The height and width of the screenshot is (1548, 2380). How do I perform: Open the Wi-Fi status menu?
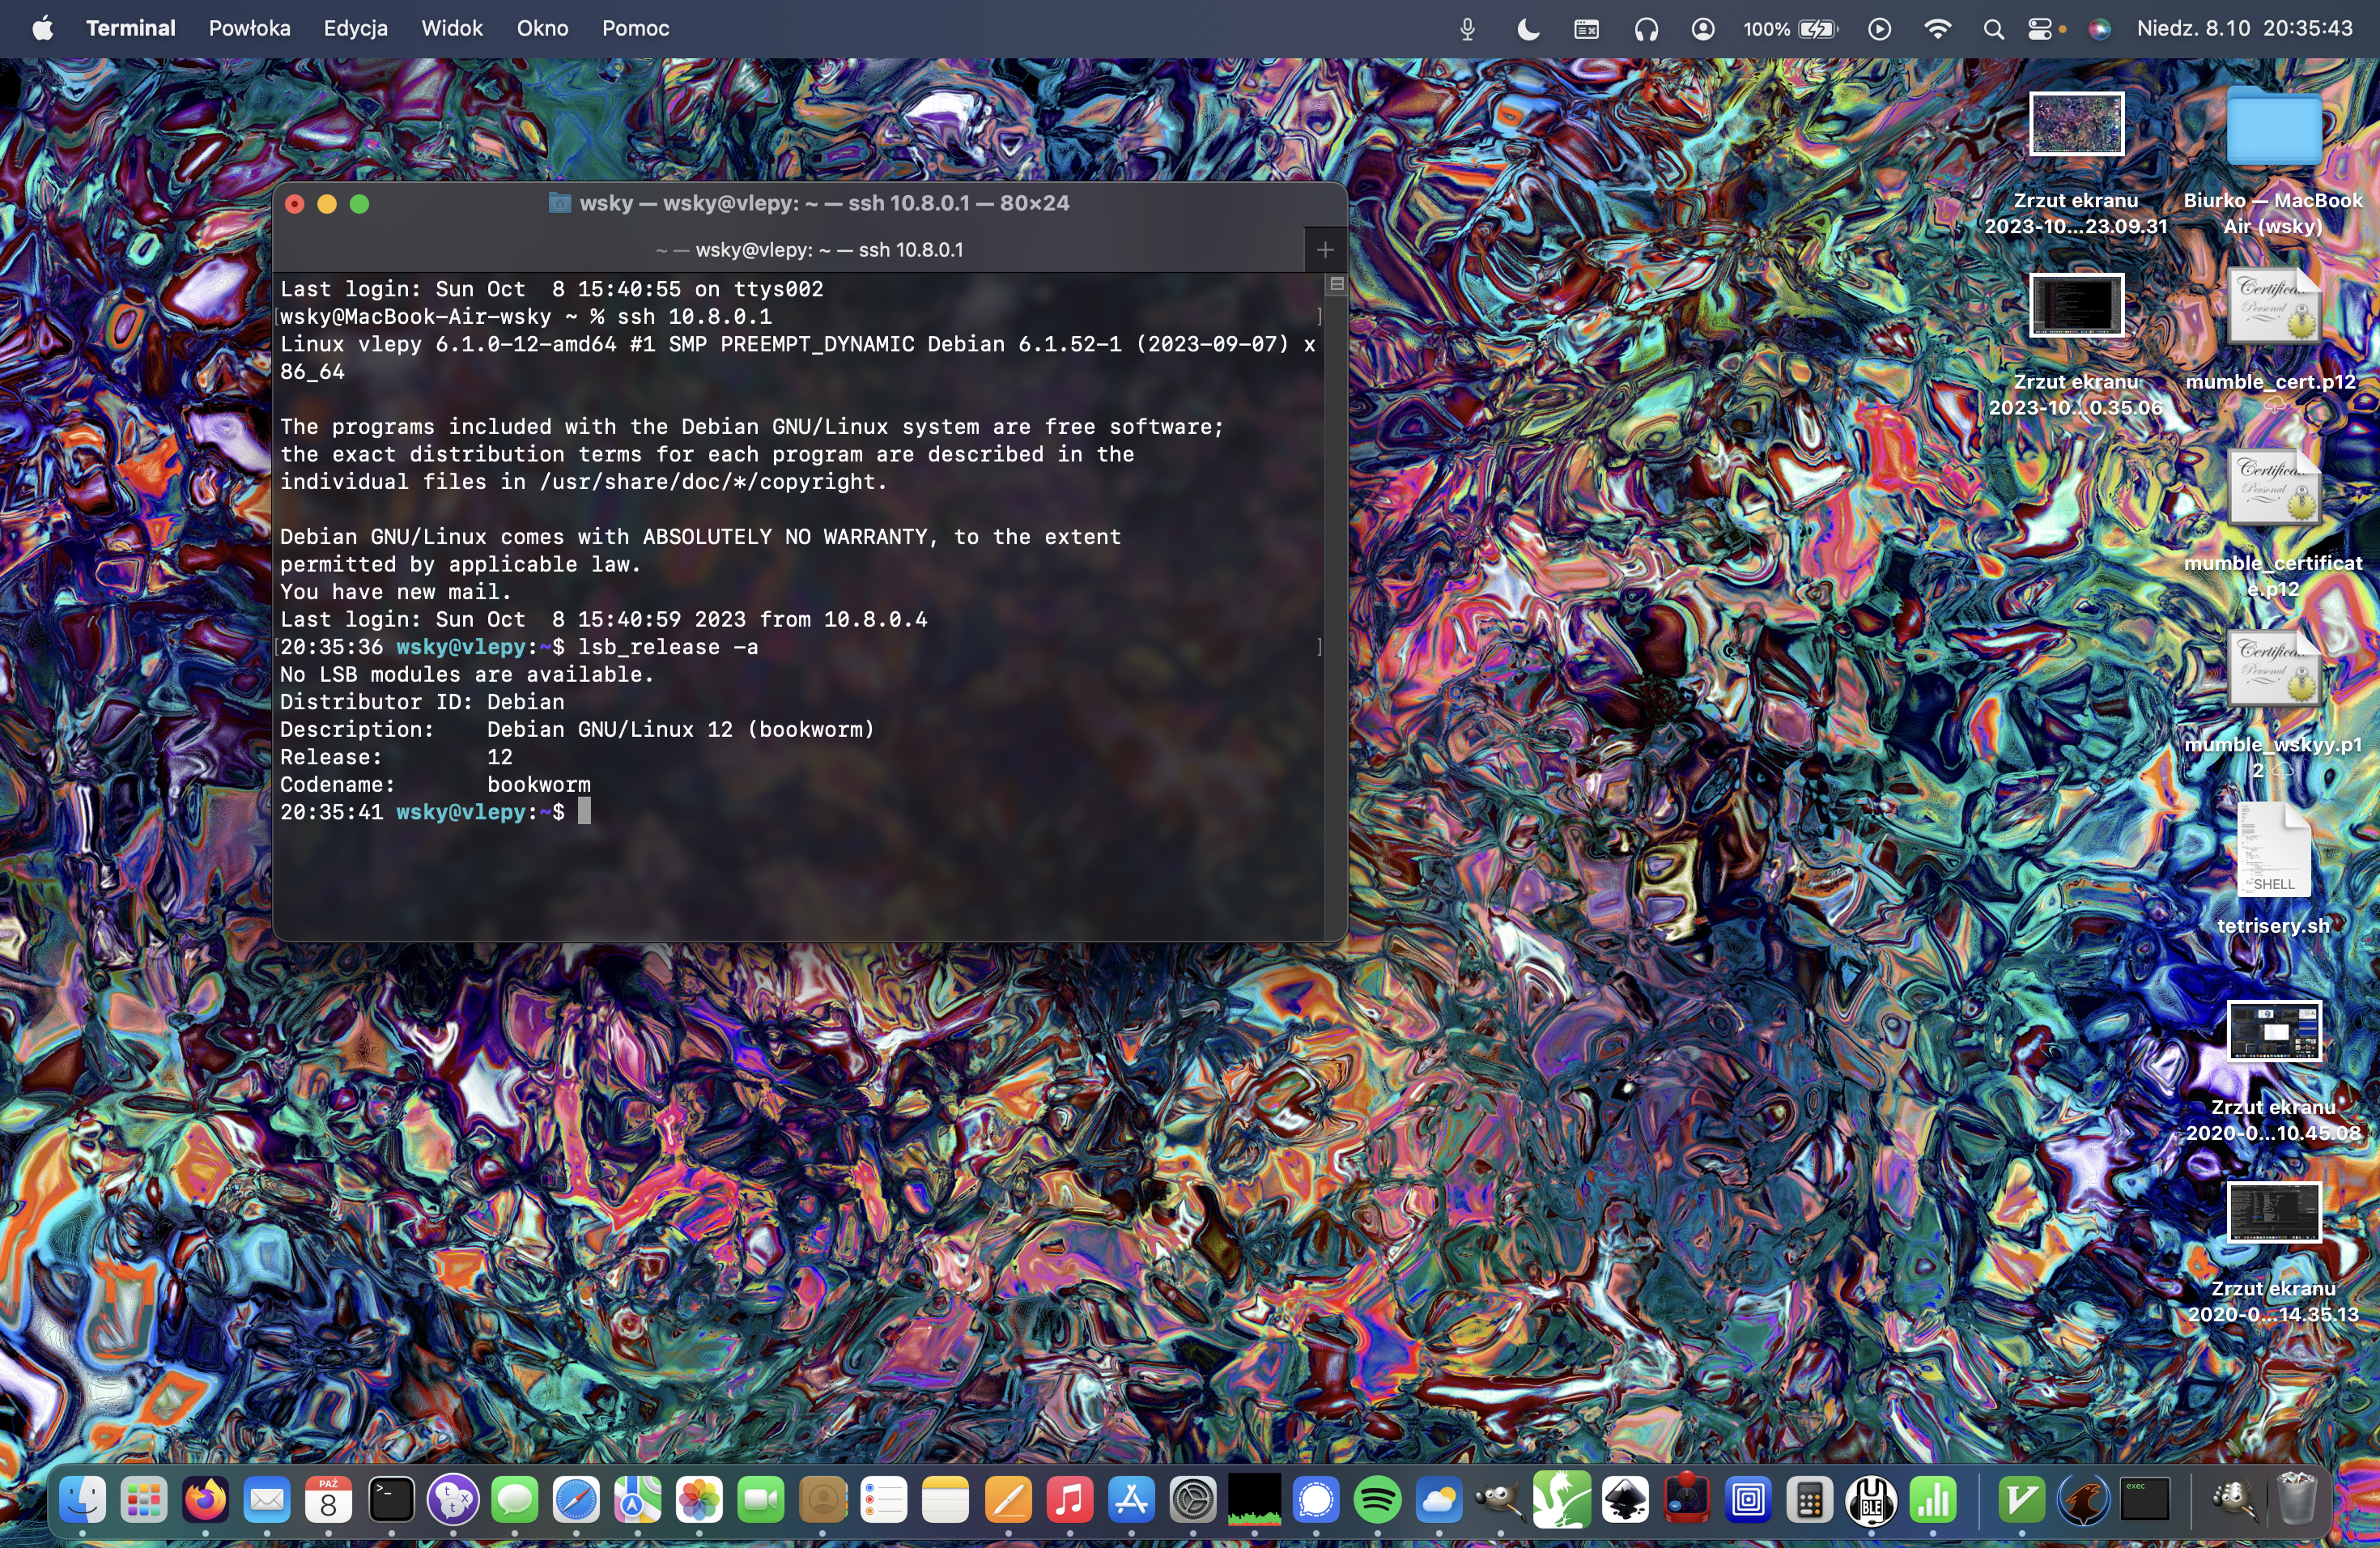click(1937, 29)
